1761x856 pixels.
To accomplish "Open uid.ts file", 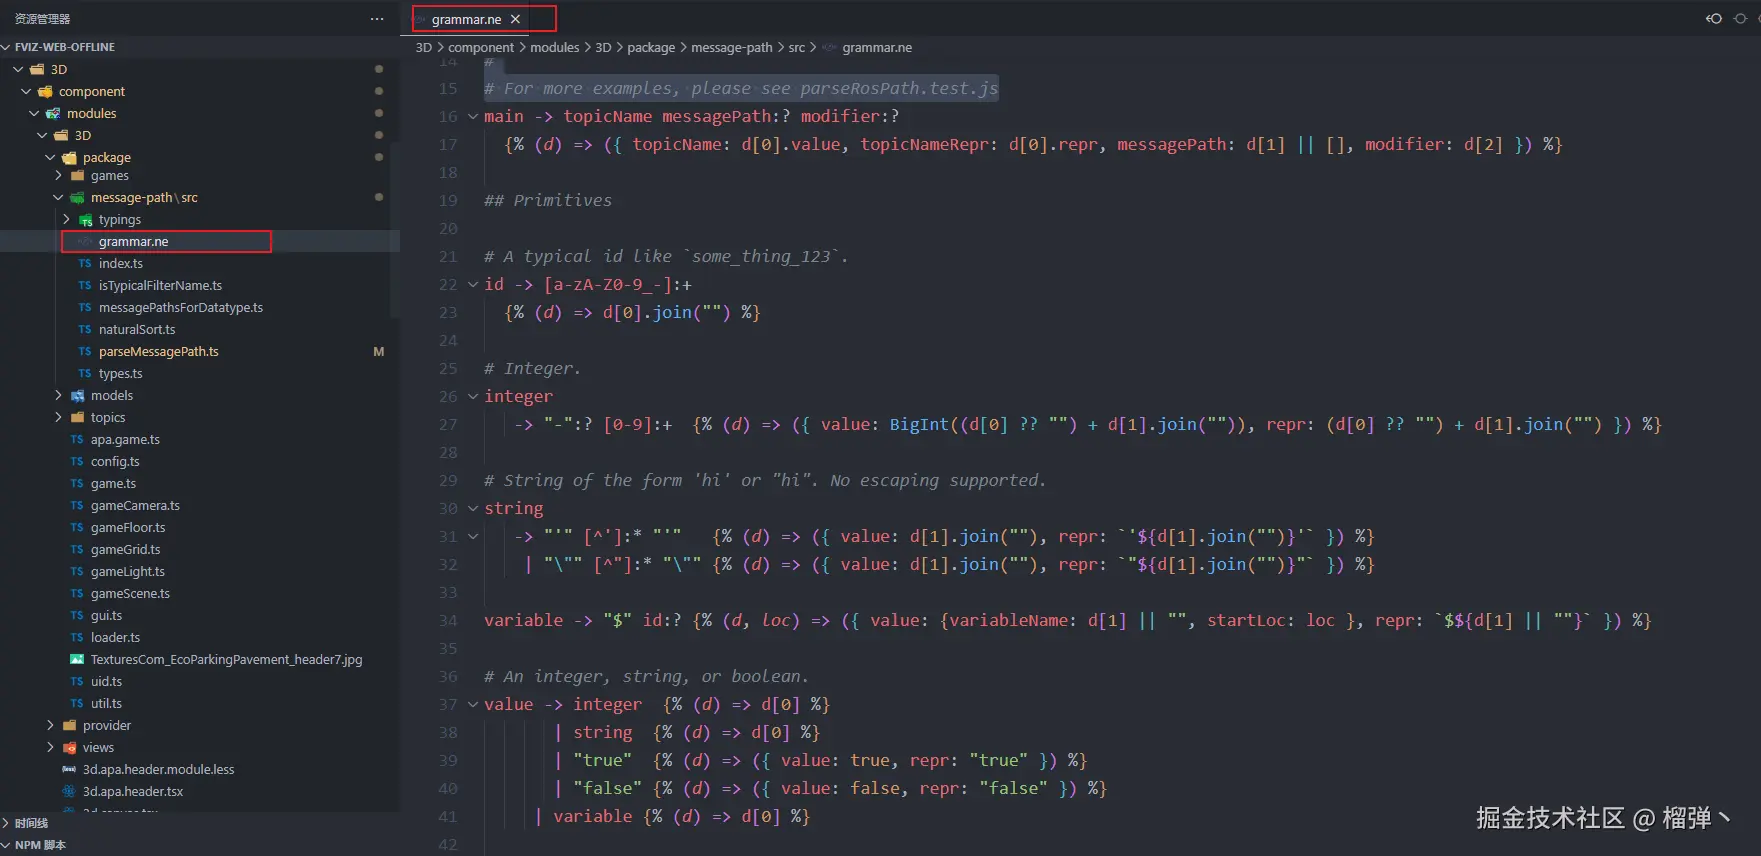I will [x=106, y=681].
